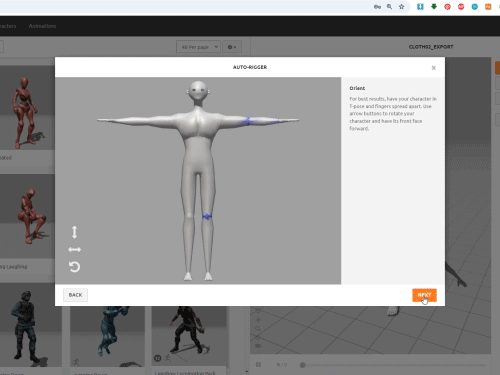Open the gear settings dropdown
Image resolution: width=500 pixels, height=375 pixels.
(x=232, y=47)
